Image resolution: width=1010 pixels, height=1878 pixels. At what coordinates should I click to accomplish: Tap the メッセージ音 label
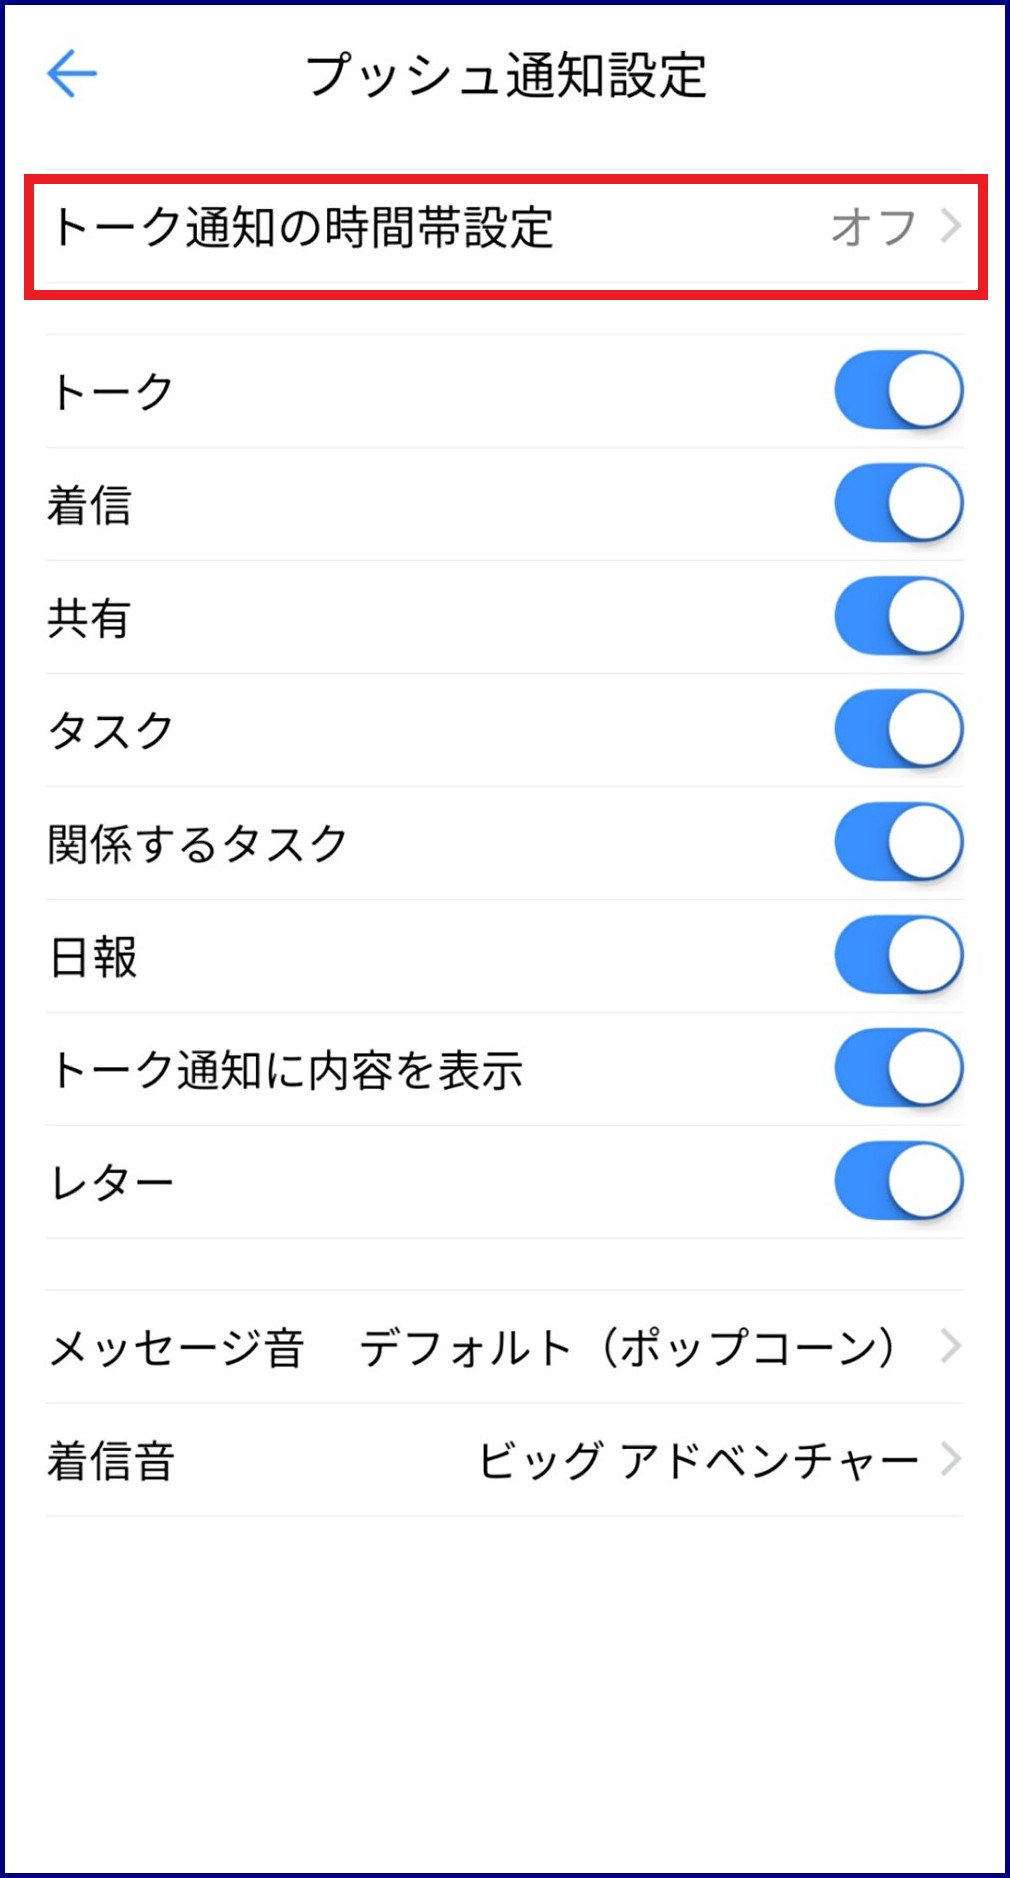[177, 1348]
